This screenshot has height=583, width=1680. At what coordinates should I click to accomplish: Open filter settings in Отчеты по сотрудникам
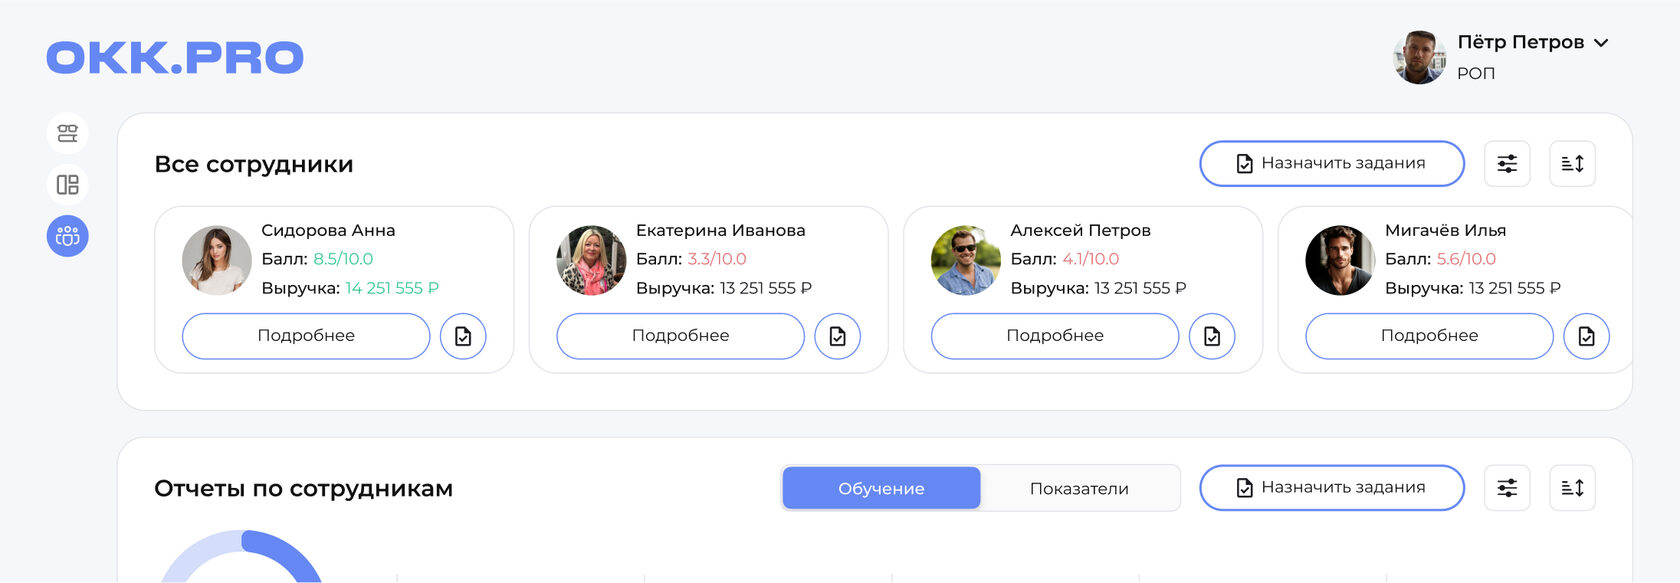[1507, 488]
